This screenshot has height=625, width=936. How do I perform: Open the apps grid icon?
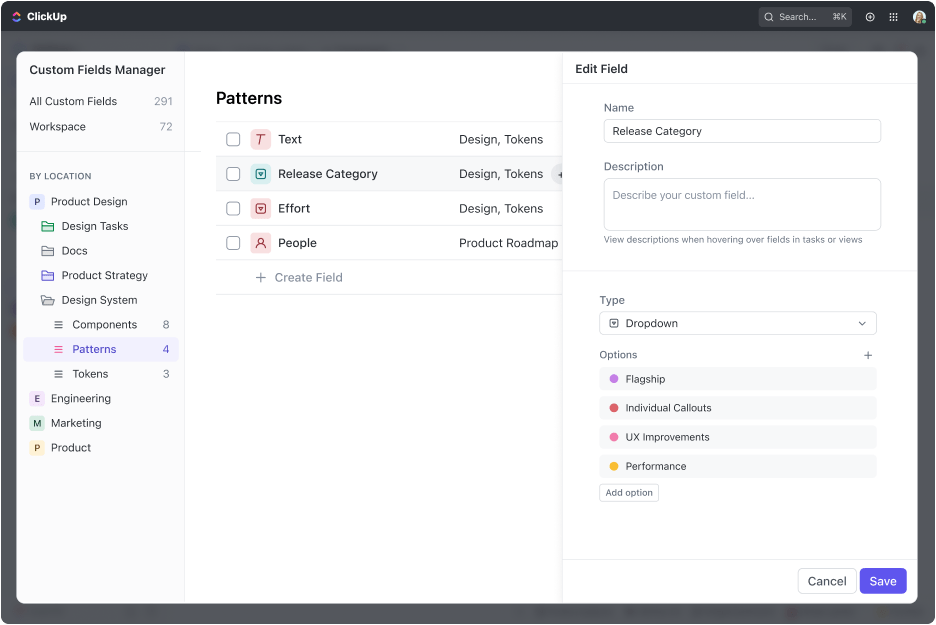(x=894, y=17)
